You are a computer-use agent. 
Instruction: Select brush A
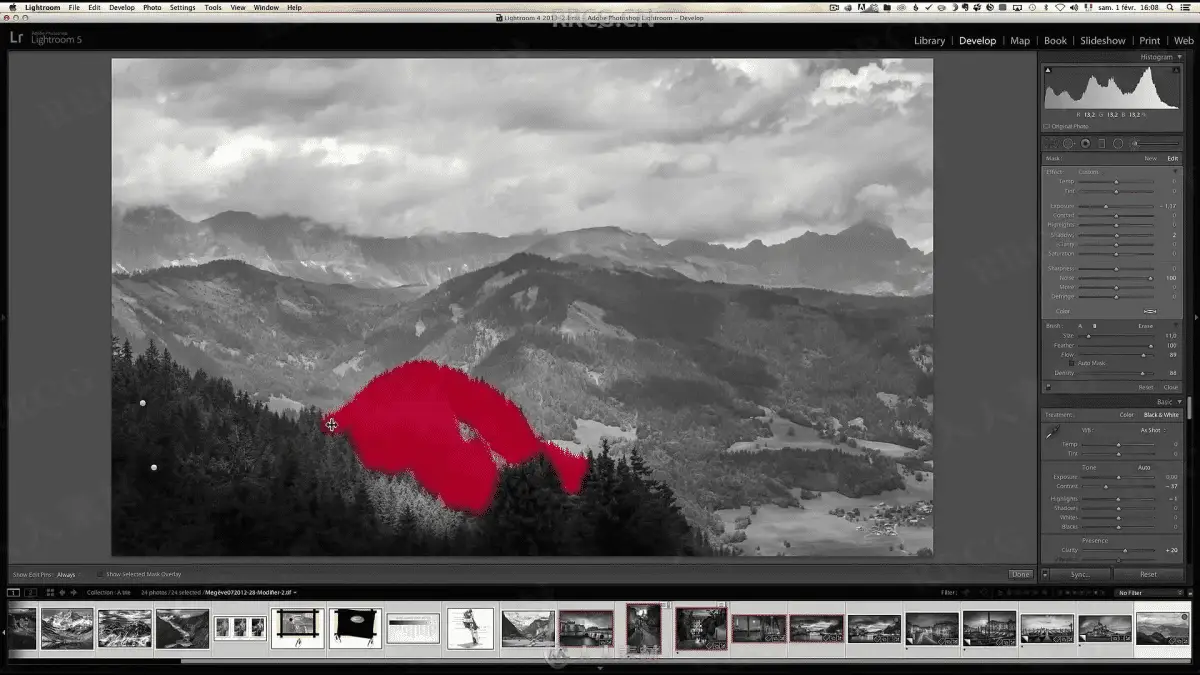[x=1080, y=326]
